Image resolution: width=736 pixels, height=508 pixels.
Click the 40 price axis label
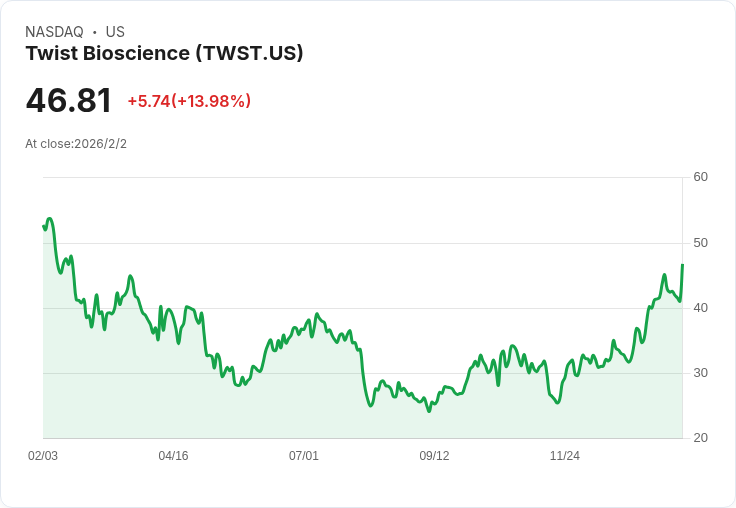coord(700,308)
